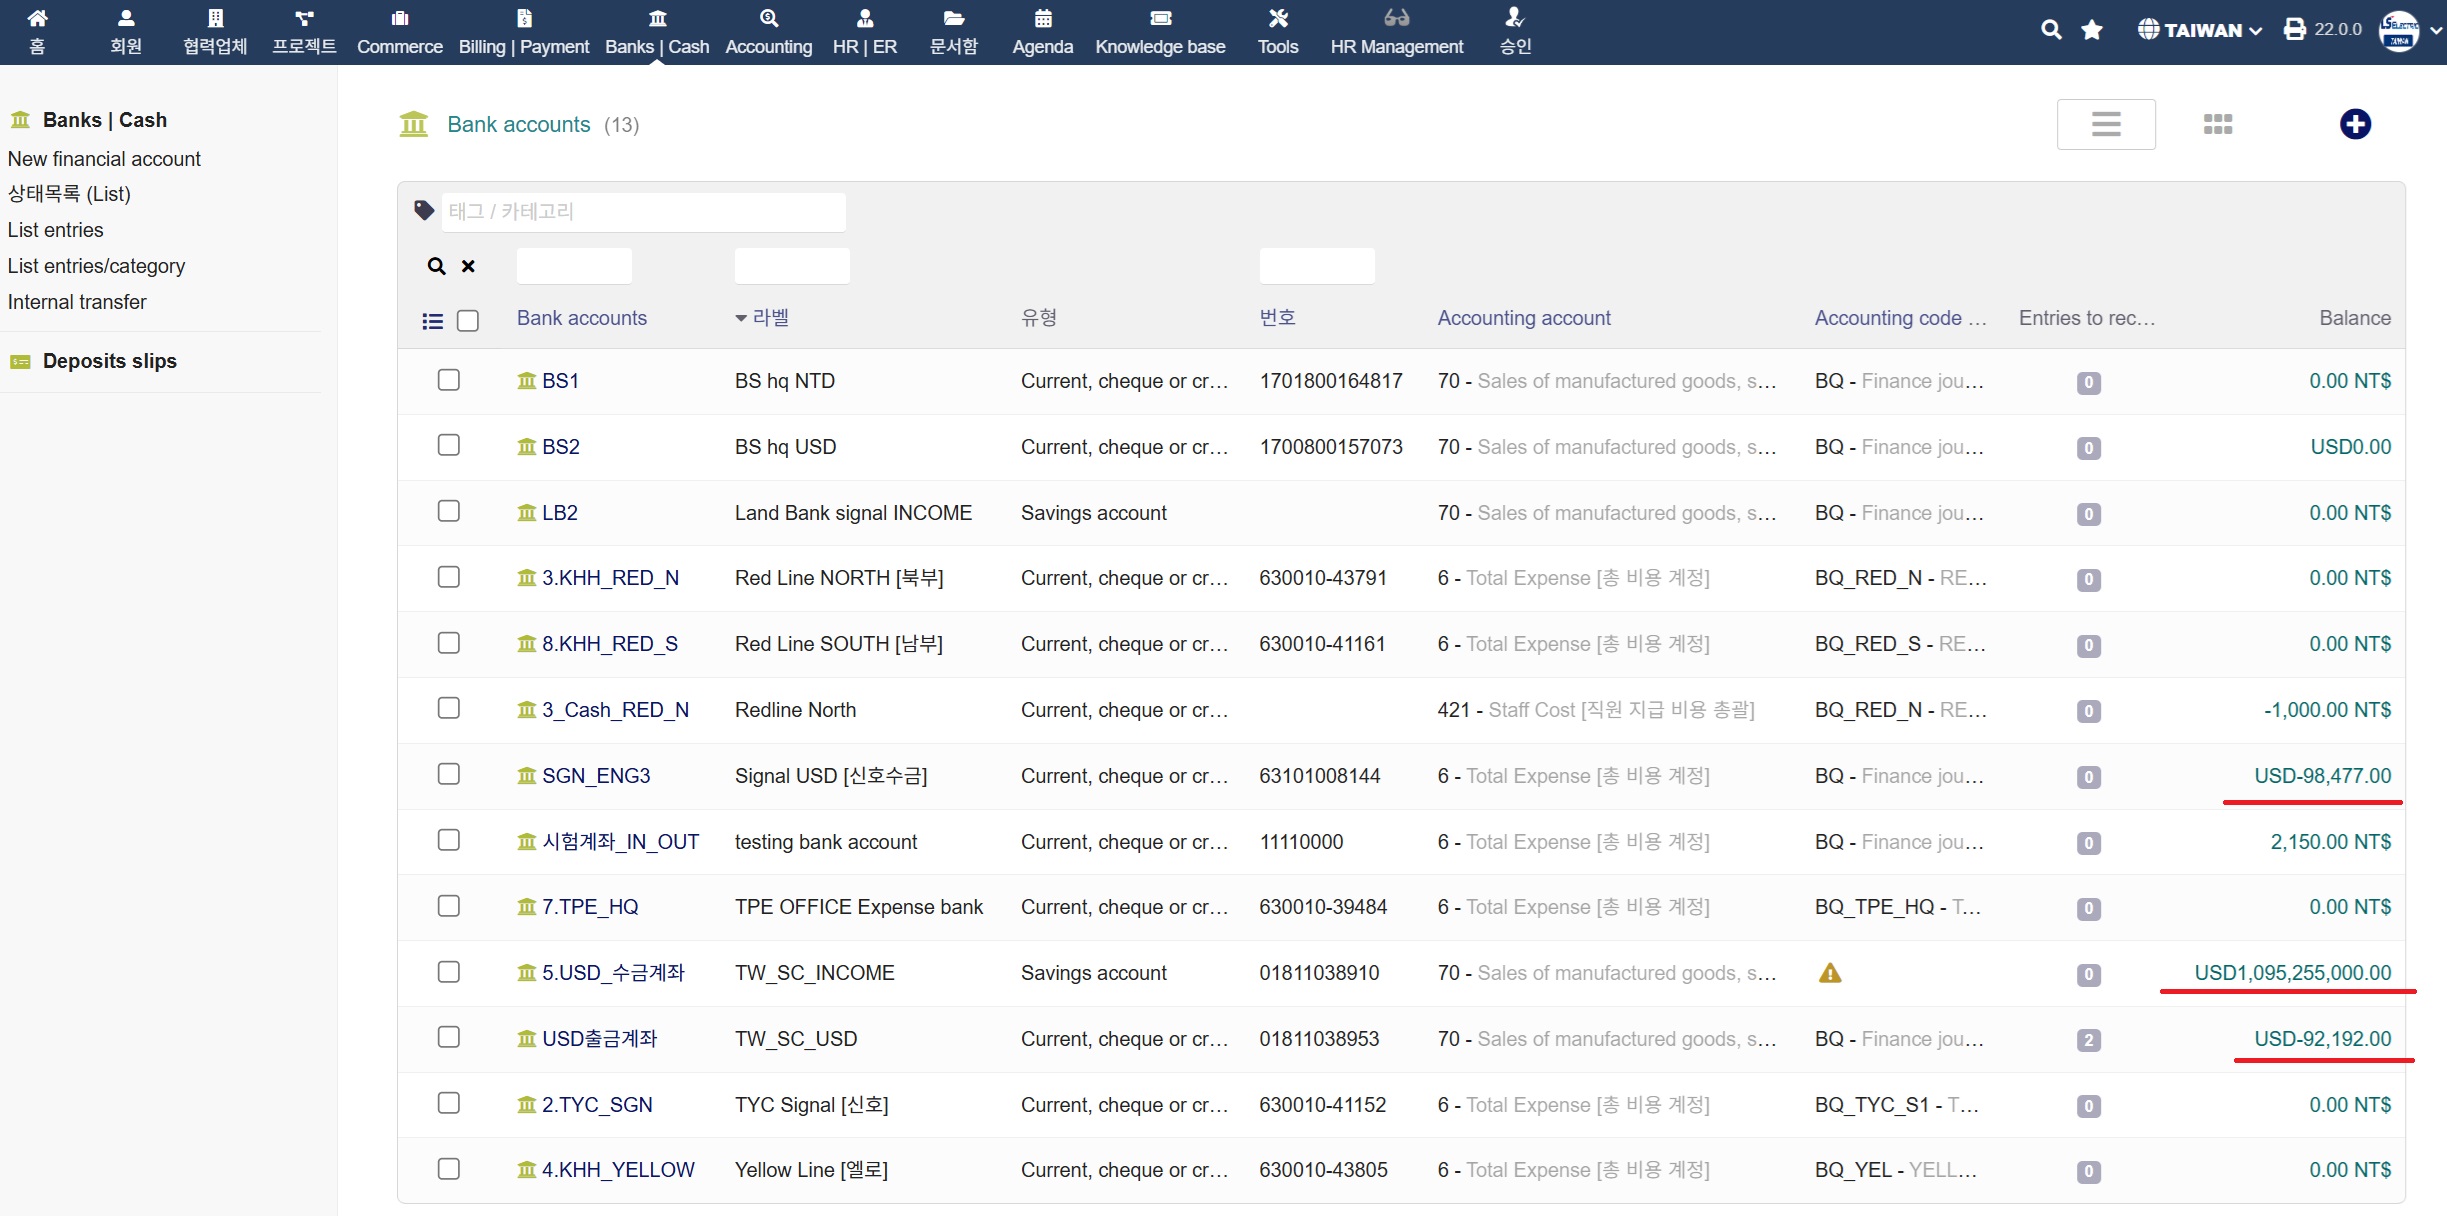This screenshot has height=1216, width=2447.
Task: Clear filters with the X icon
Action: point(468,266)
